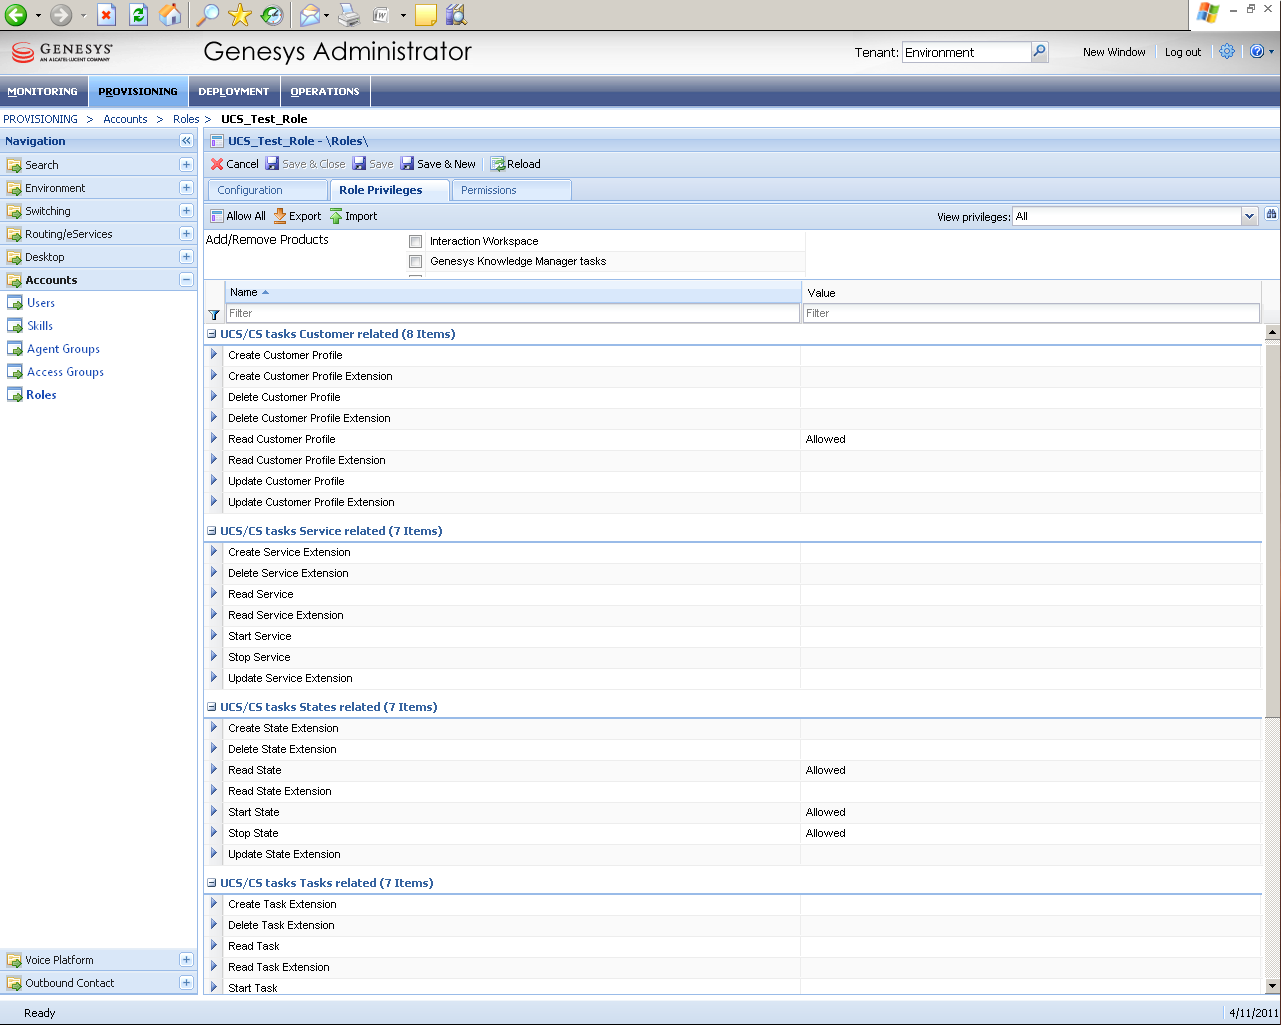Screen dimensions: 1281x1025
Task: Click the Log out link
Action: pyautogui.click(x=1182, y=52)
